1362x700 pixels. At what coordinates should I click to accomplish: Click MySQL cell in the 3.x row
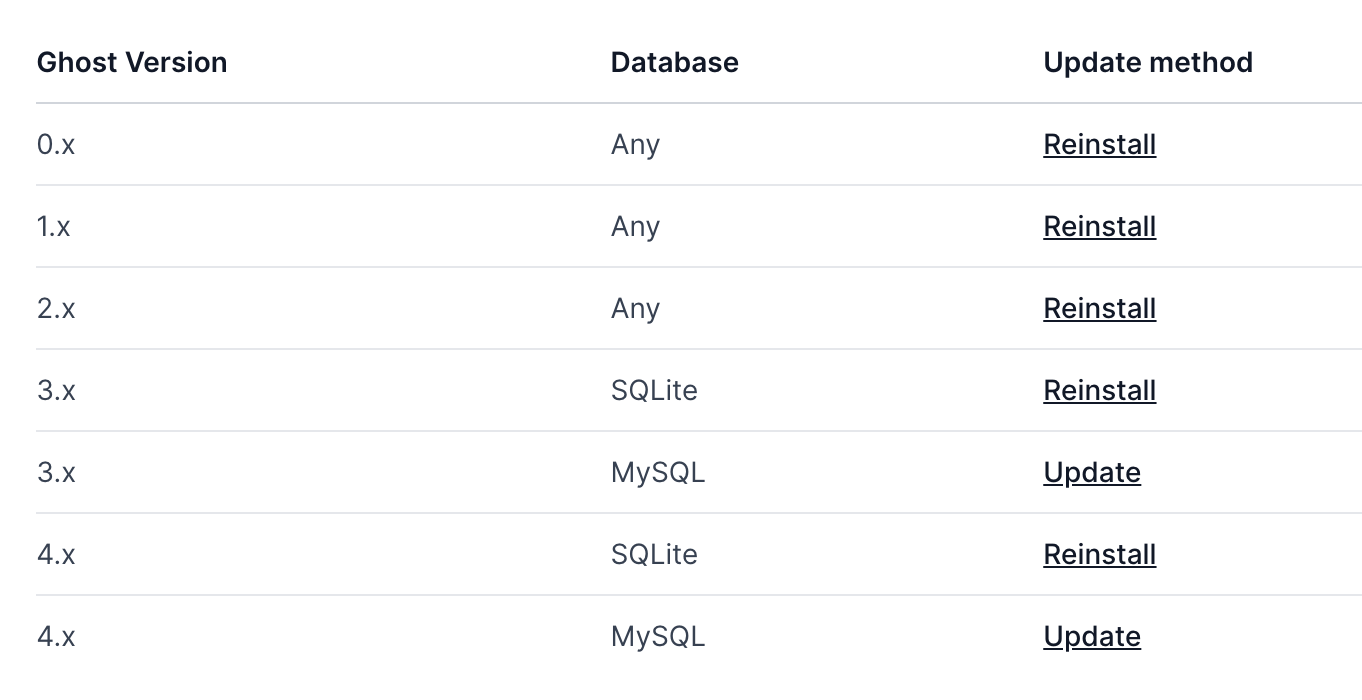click(x=658, y=472)
